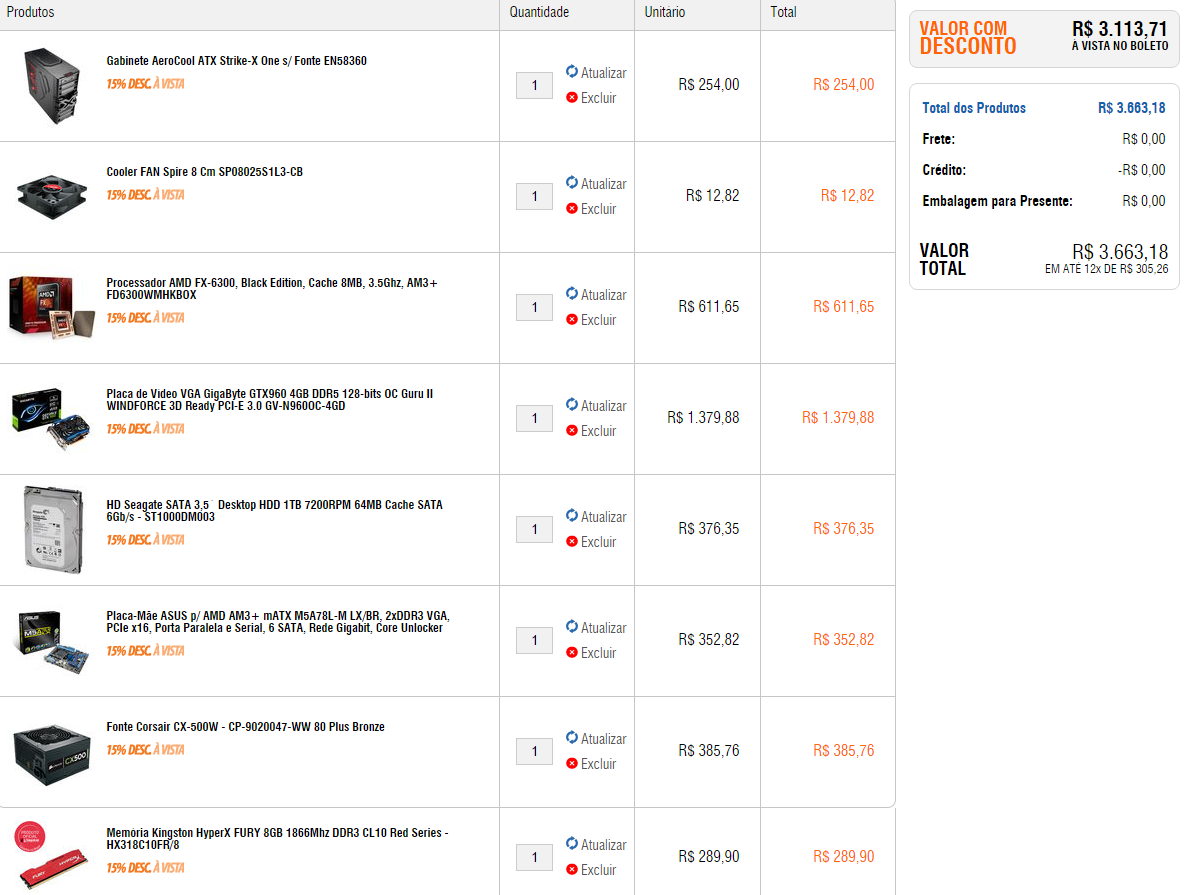This screenshot has height=895, width=1187.
Task: Click the Total column header
Action: (783, 12)
